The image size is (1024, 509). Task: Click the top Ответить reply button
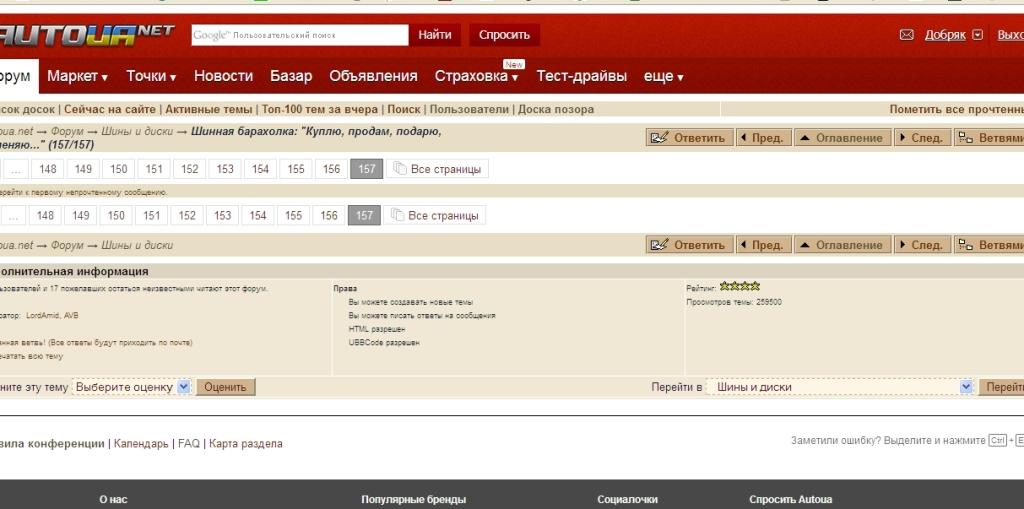689,138
